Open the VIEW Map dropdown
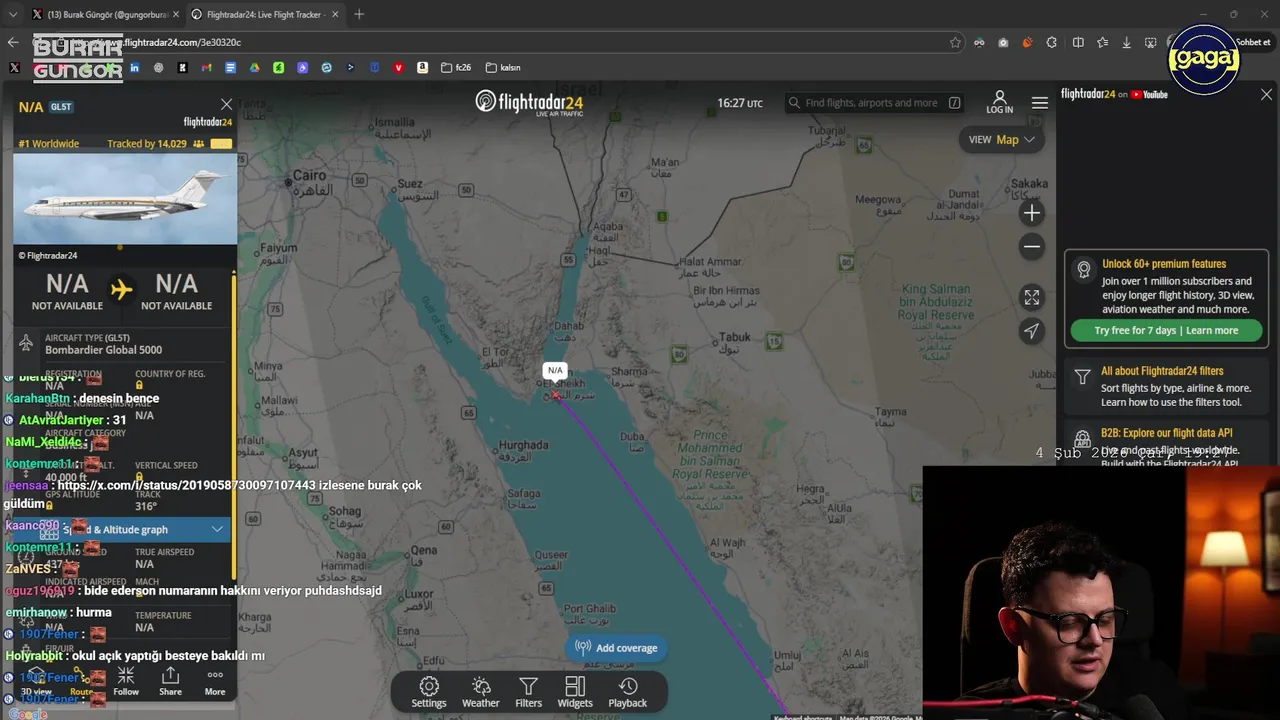The image size is (1280, 720). (1001, 140)
